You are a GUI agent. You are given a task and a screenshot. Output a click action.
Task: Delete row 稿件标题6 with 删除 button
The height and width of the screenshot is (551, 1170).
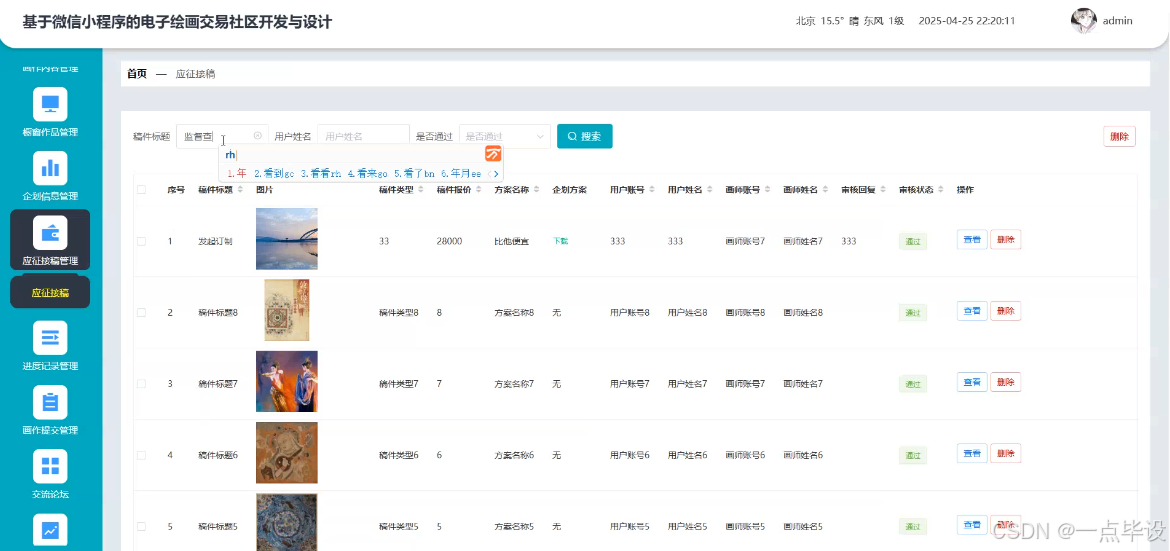click(1006, 453)
